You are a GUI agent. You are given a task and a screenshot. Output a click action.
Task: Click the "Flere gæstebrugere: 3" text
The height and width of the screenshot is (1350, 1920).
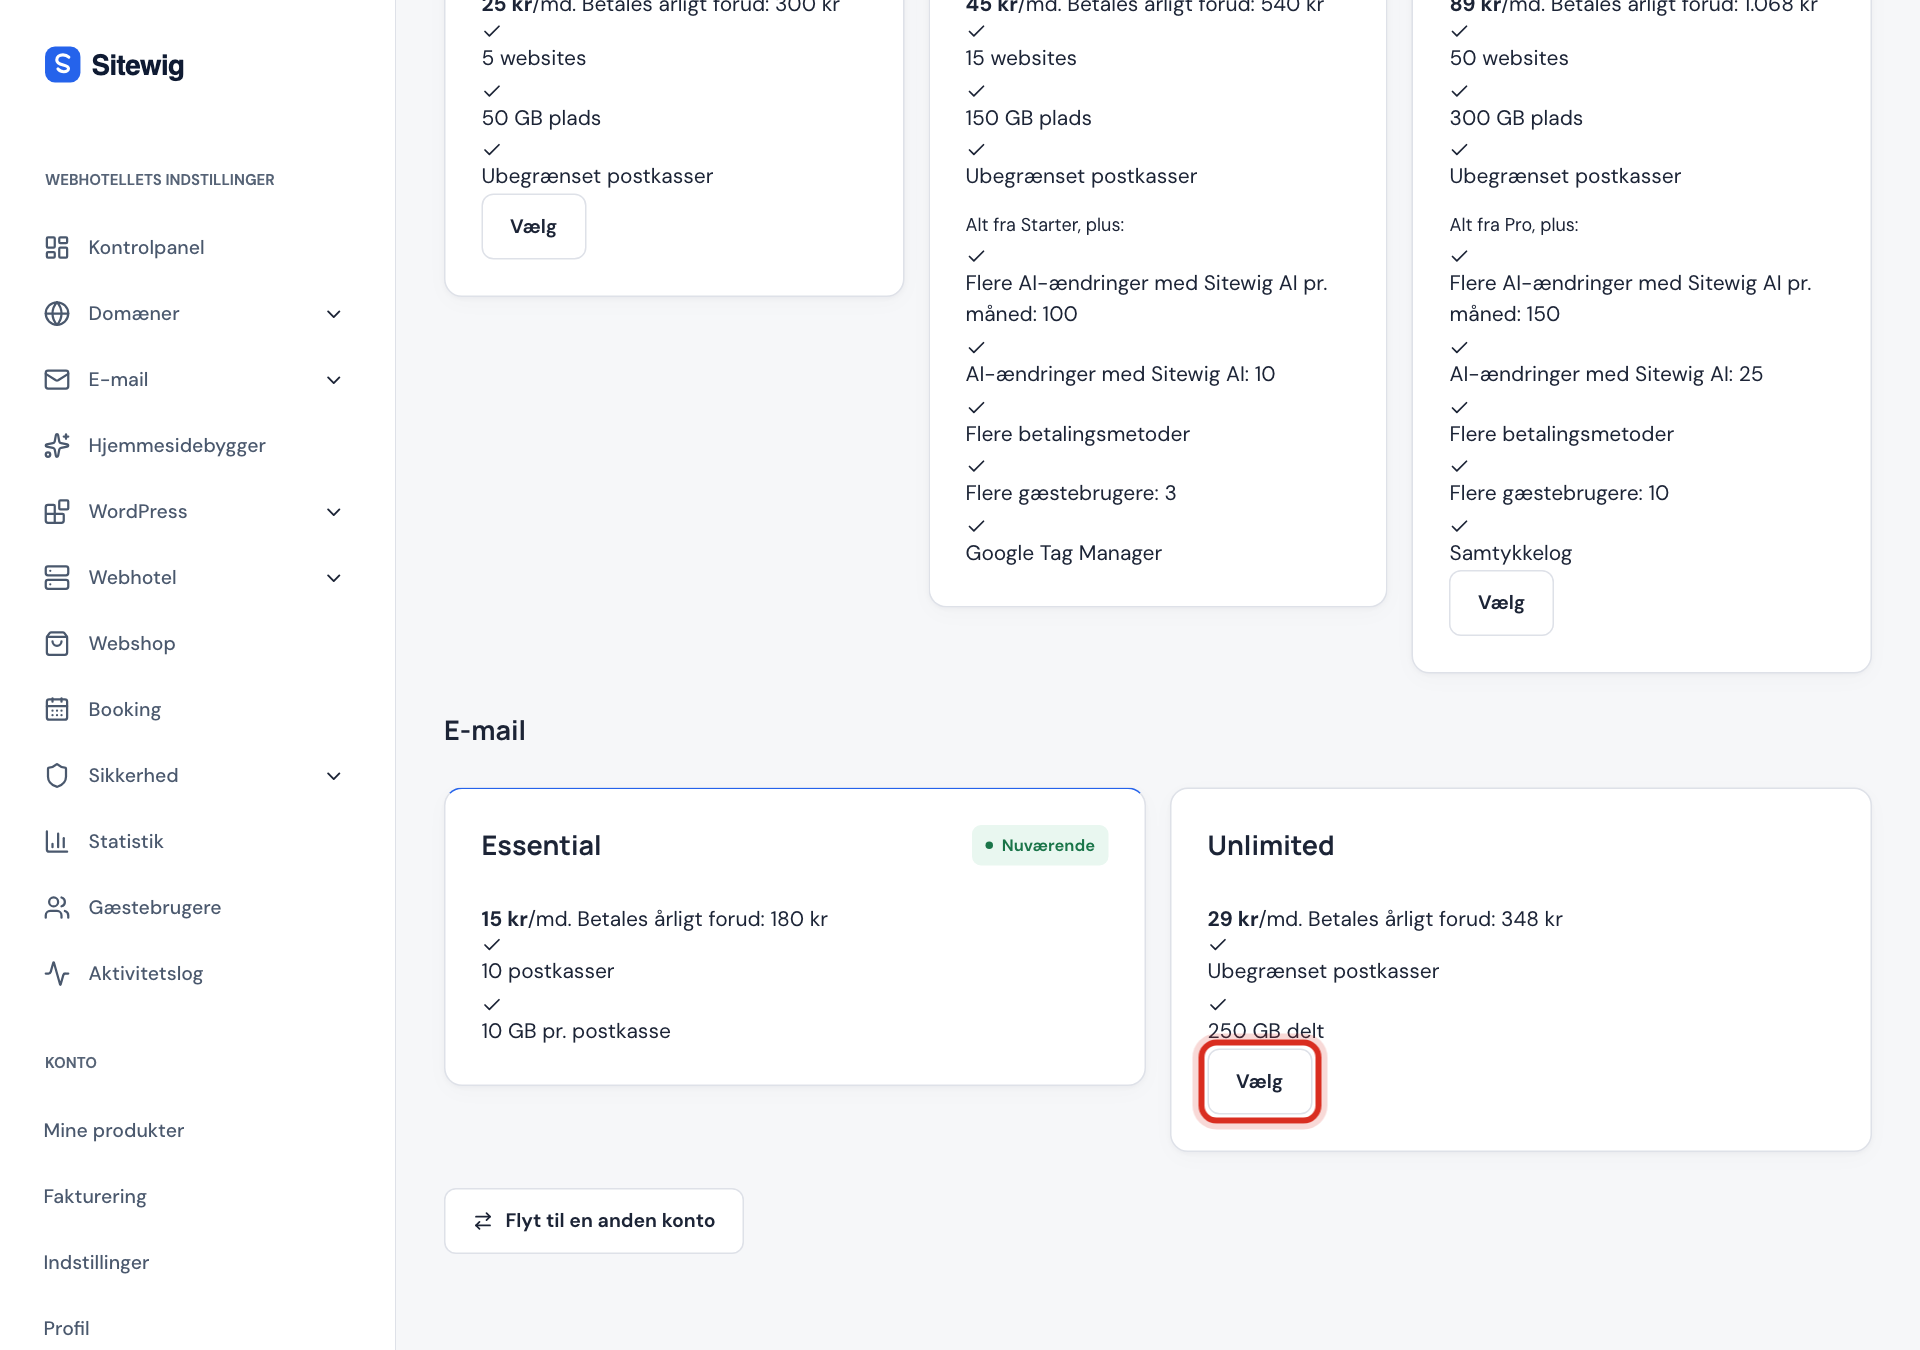pyautogui.click(x=1071, y=493)
